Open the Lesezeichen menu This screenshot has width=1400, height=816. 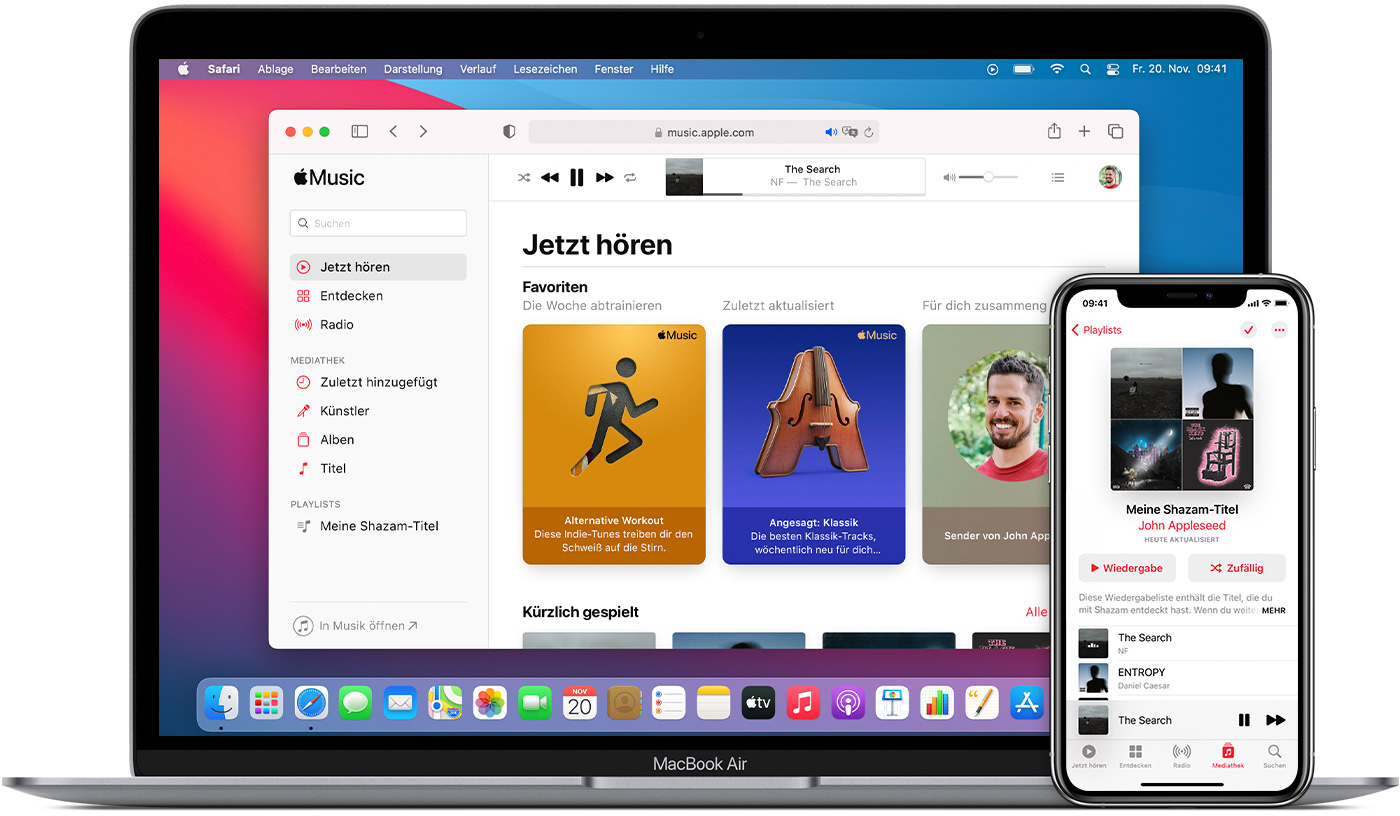[545, 69]
